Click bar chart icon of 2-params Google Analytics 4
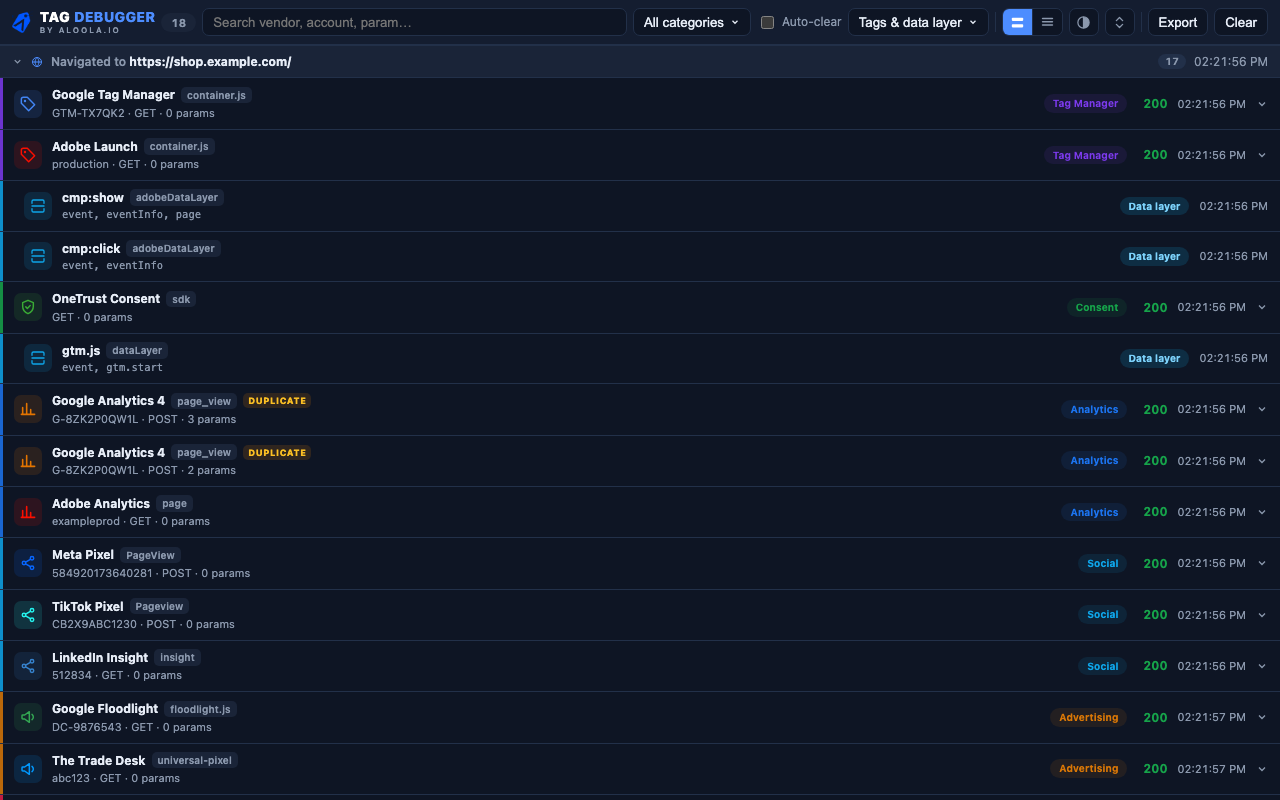The image size is (1280, 800). [28, 461]
